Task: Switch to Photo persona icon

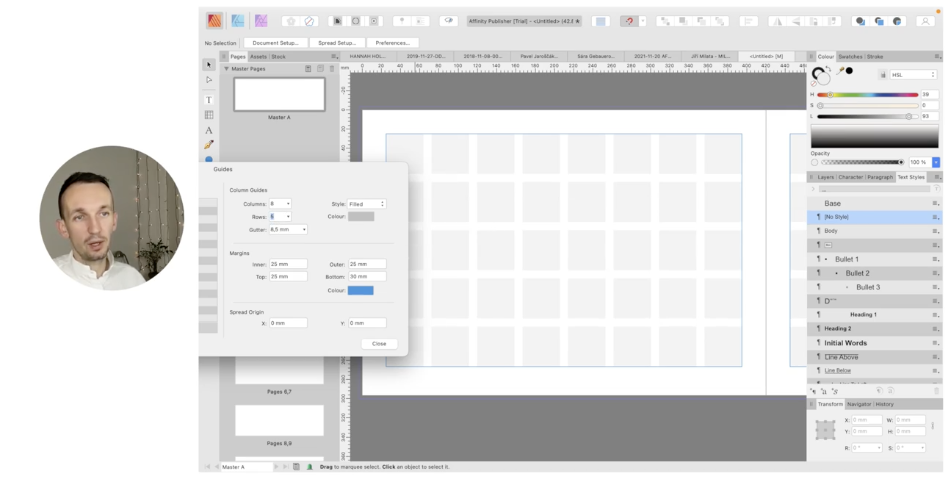Action: click(261, 20)
